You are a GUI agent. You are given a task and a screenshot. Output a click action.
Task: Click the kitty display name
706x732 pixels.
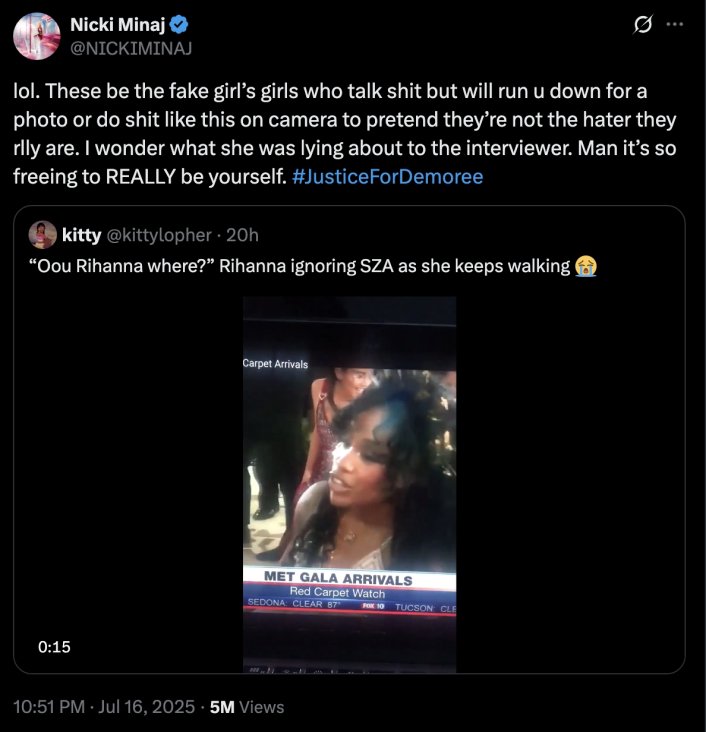[x=81, y=235]
